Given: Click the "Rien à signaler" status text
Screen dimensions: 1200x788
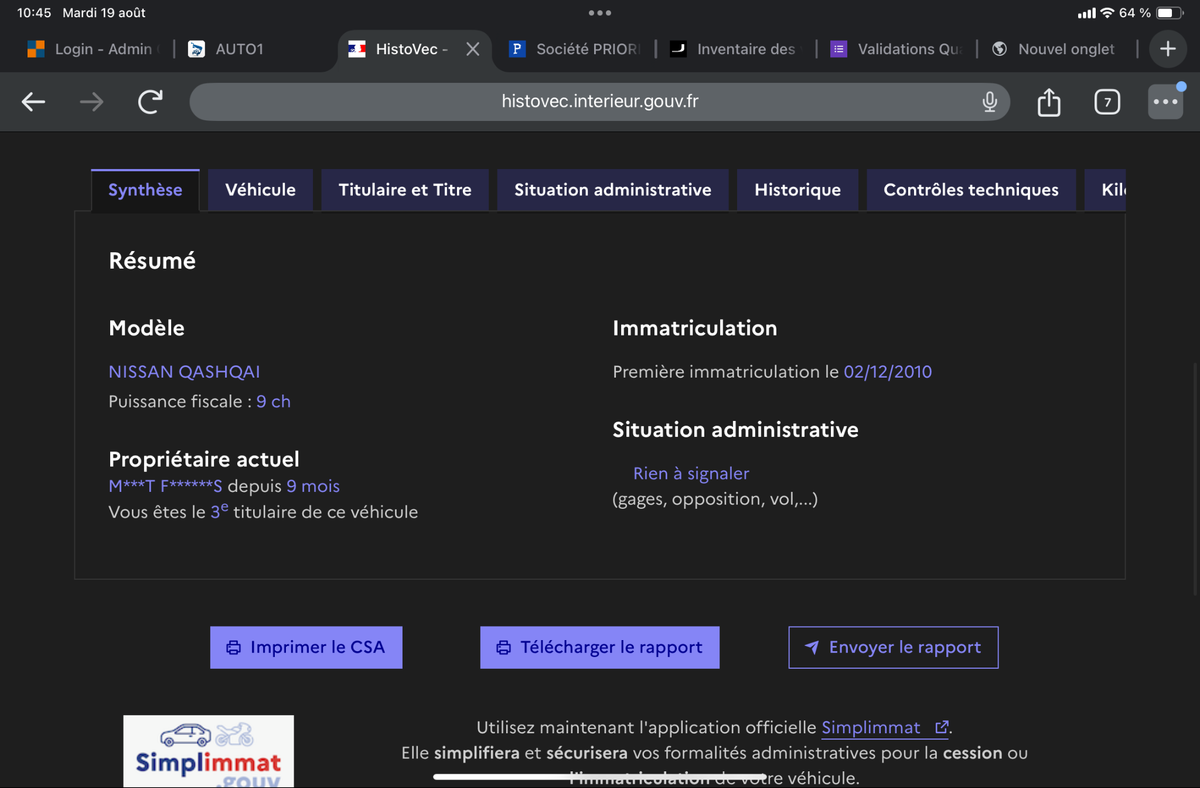Looking at the screenshot, I should 691,474.
